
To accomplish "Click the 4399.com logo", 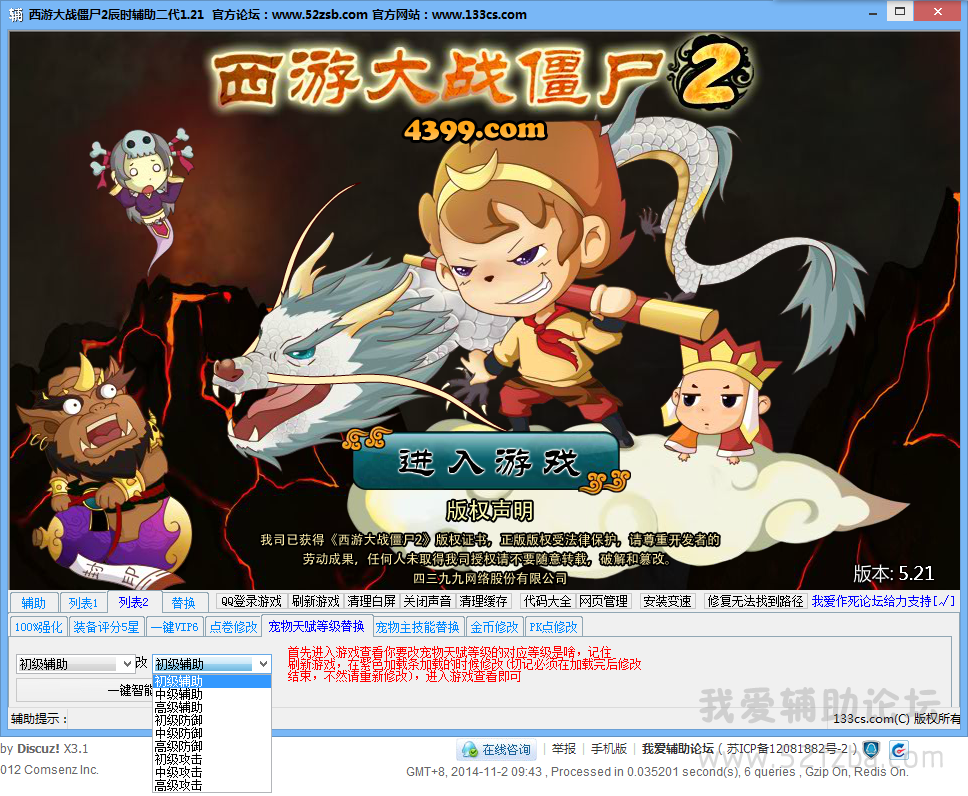I will tap(475, 130).
